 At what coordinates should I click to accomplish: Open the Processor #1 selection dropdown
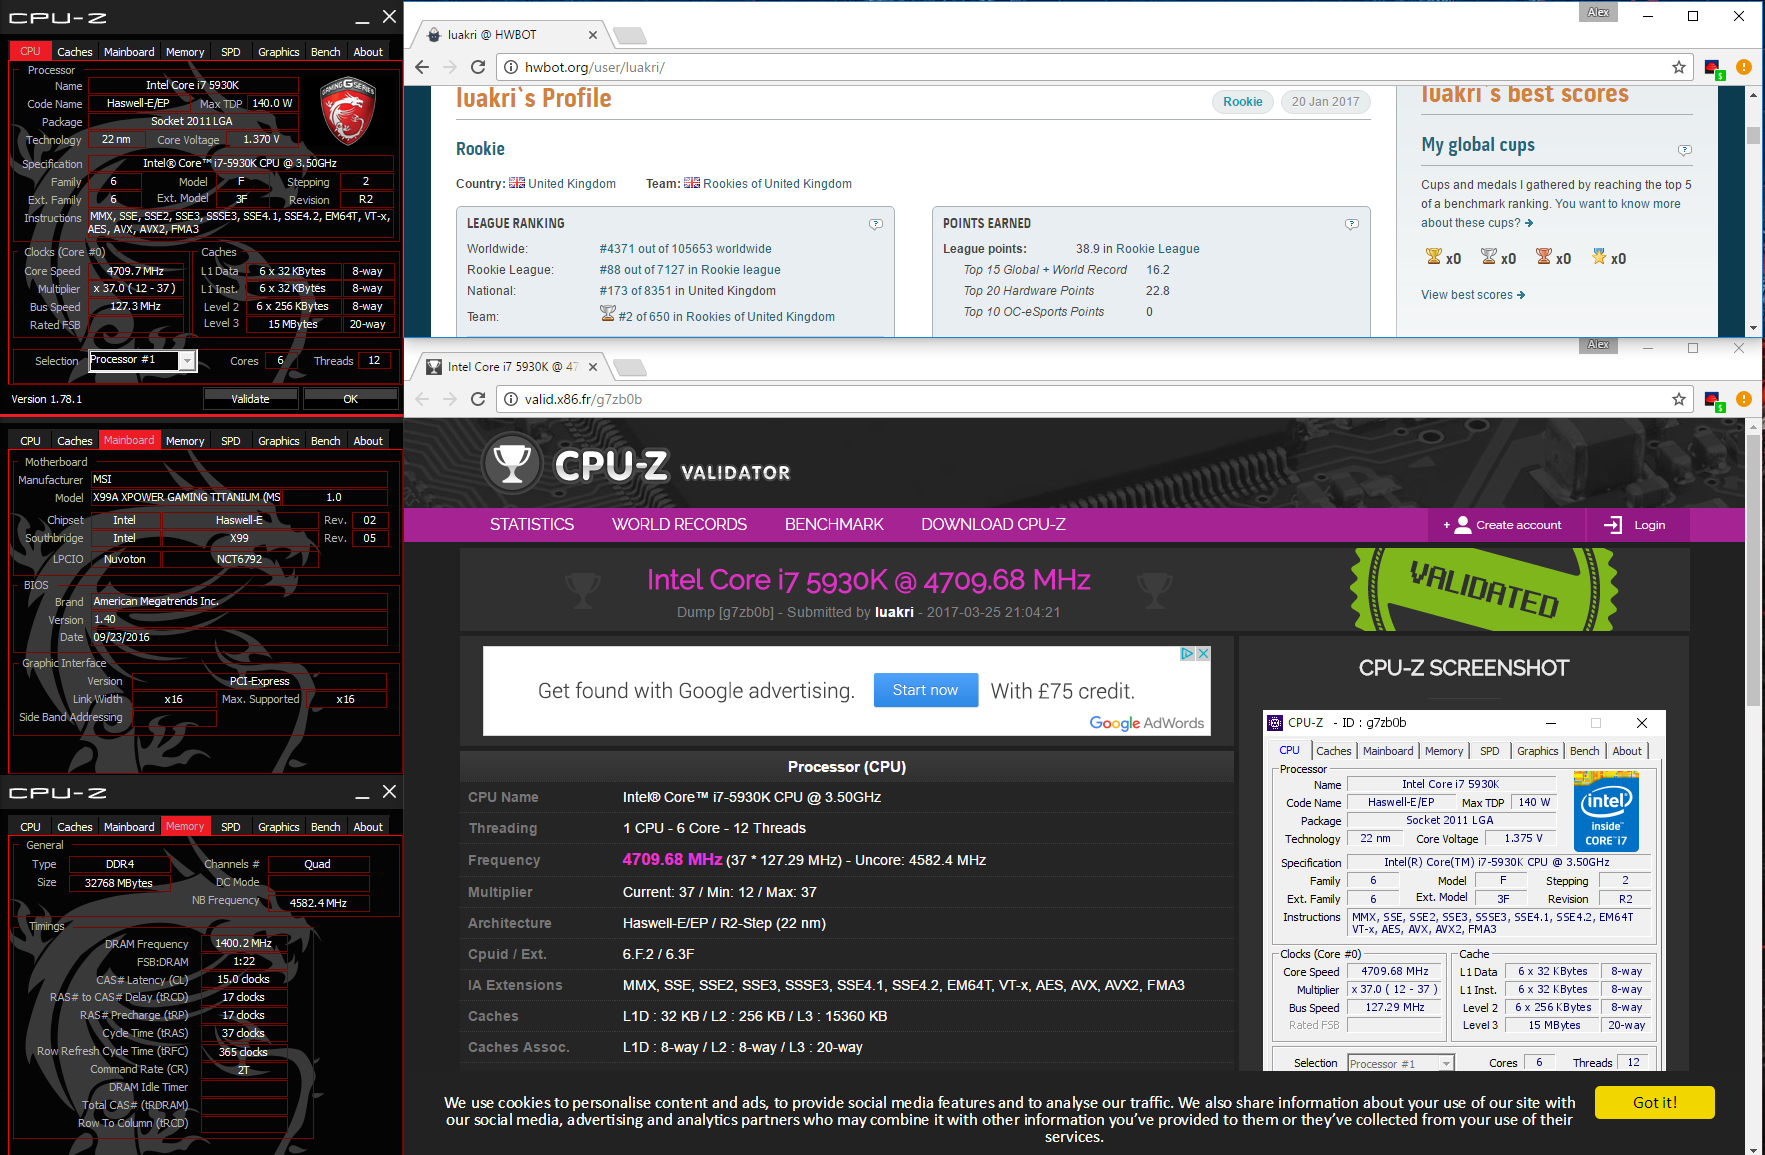coord(187,361)
